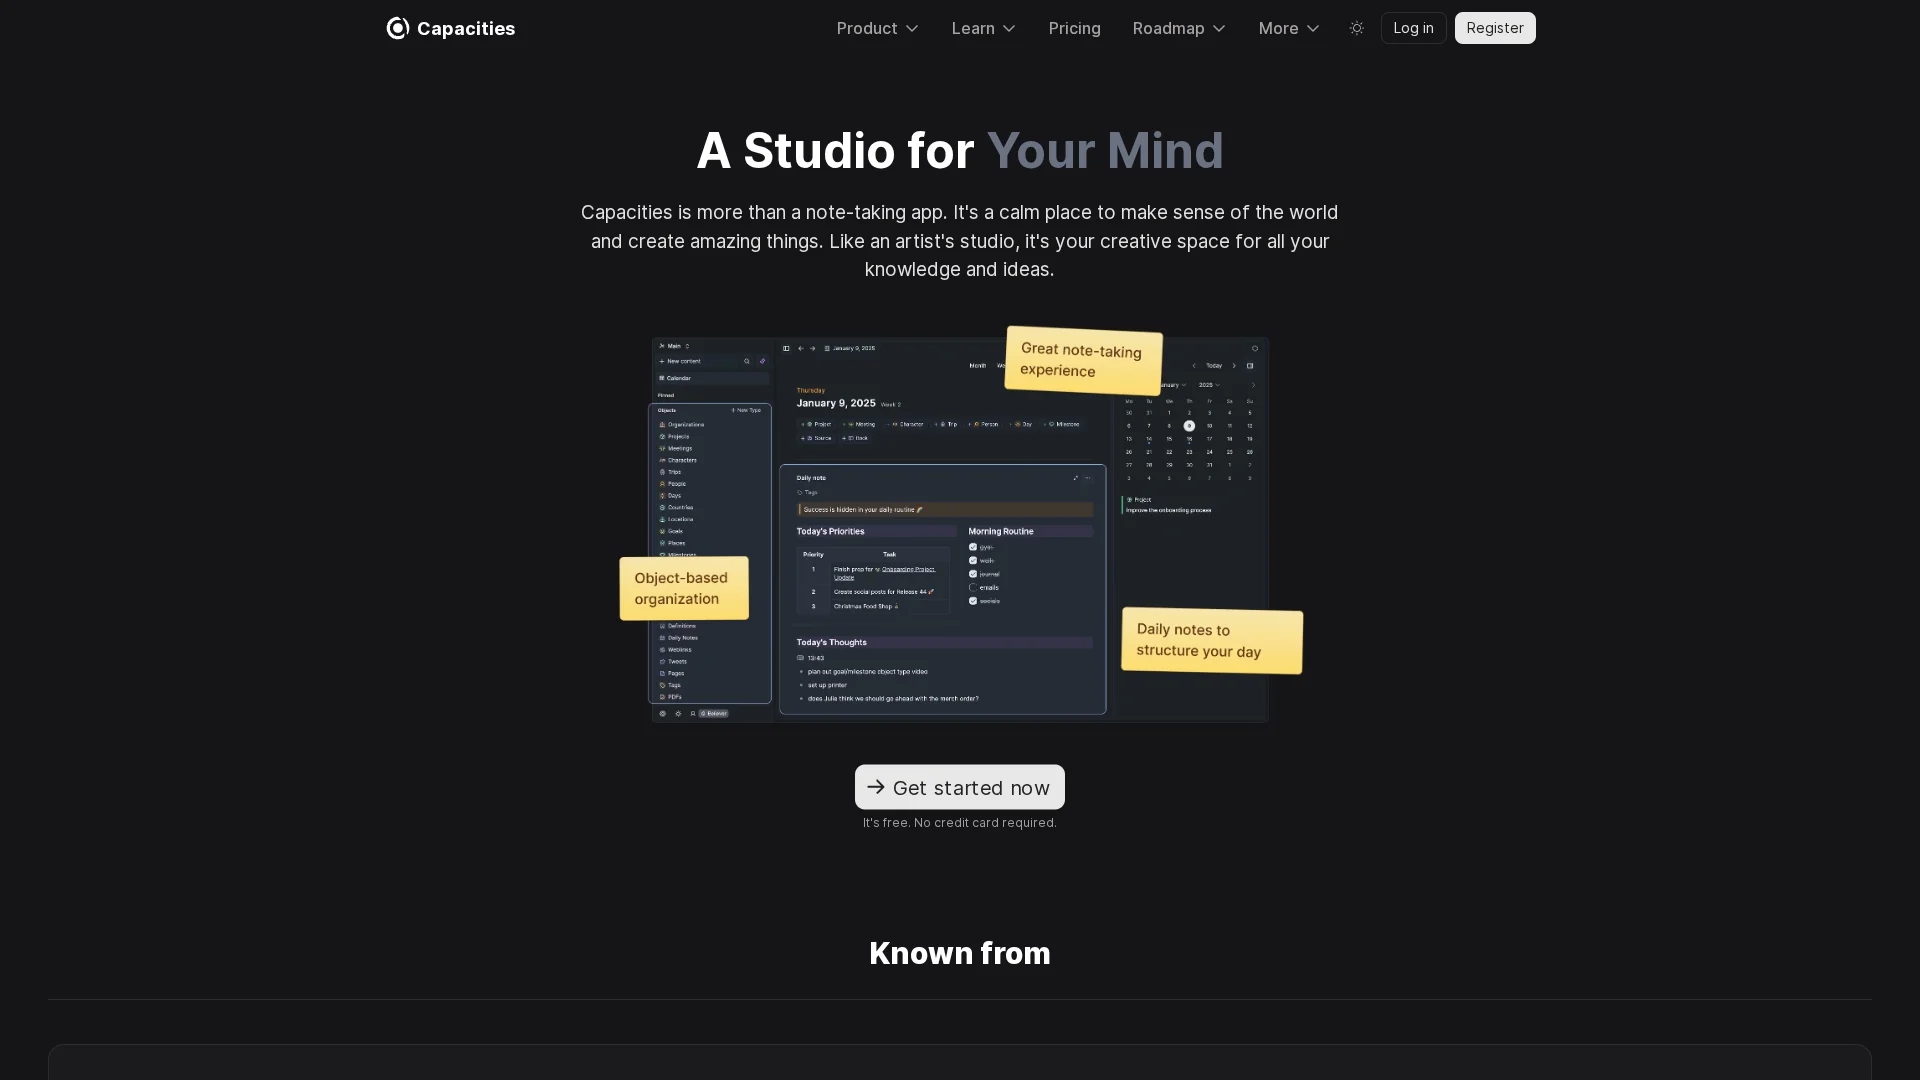
Task: Click search icon beside New content
Action: coord(747,361)
